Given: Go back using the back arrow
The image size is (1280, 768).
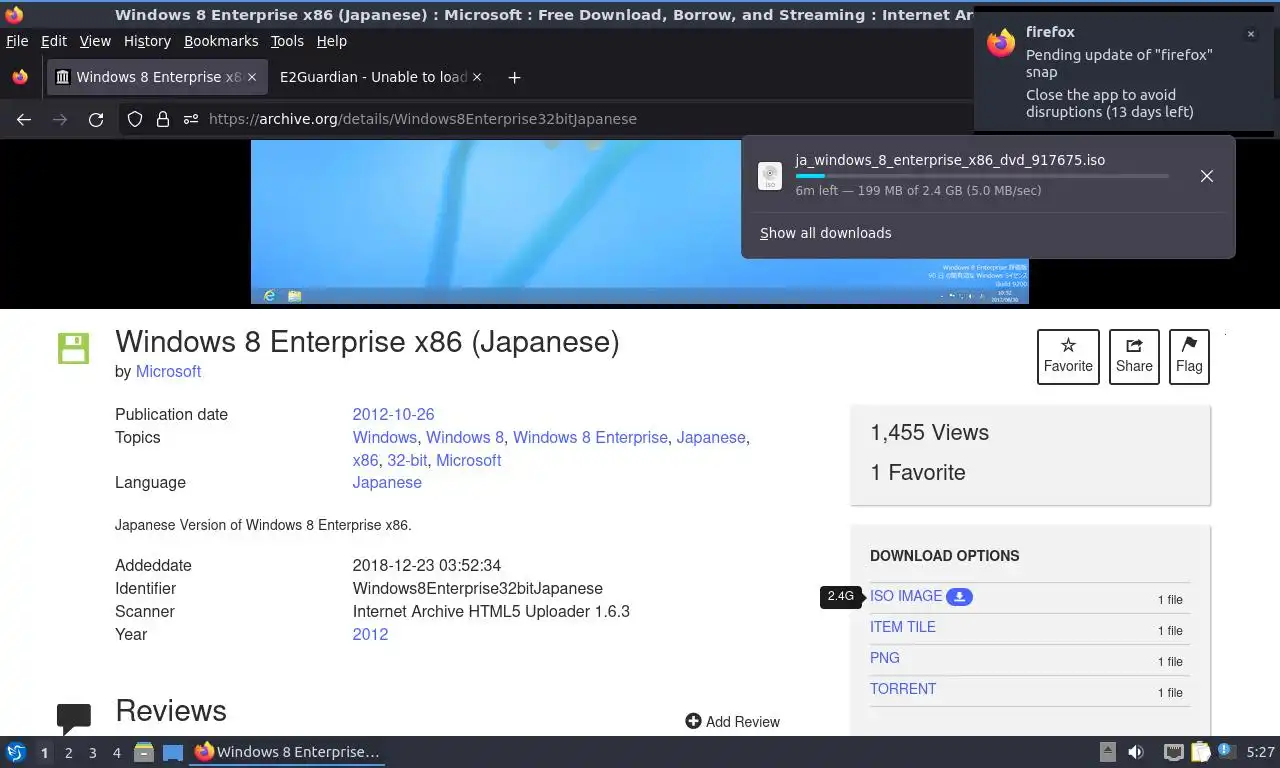Looking at the screenshot, I should (24, 119).
